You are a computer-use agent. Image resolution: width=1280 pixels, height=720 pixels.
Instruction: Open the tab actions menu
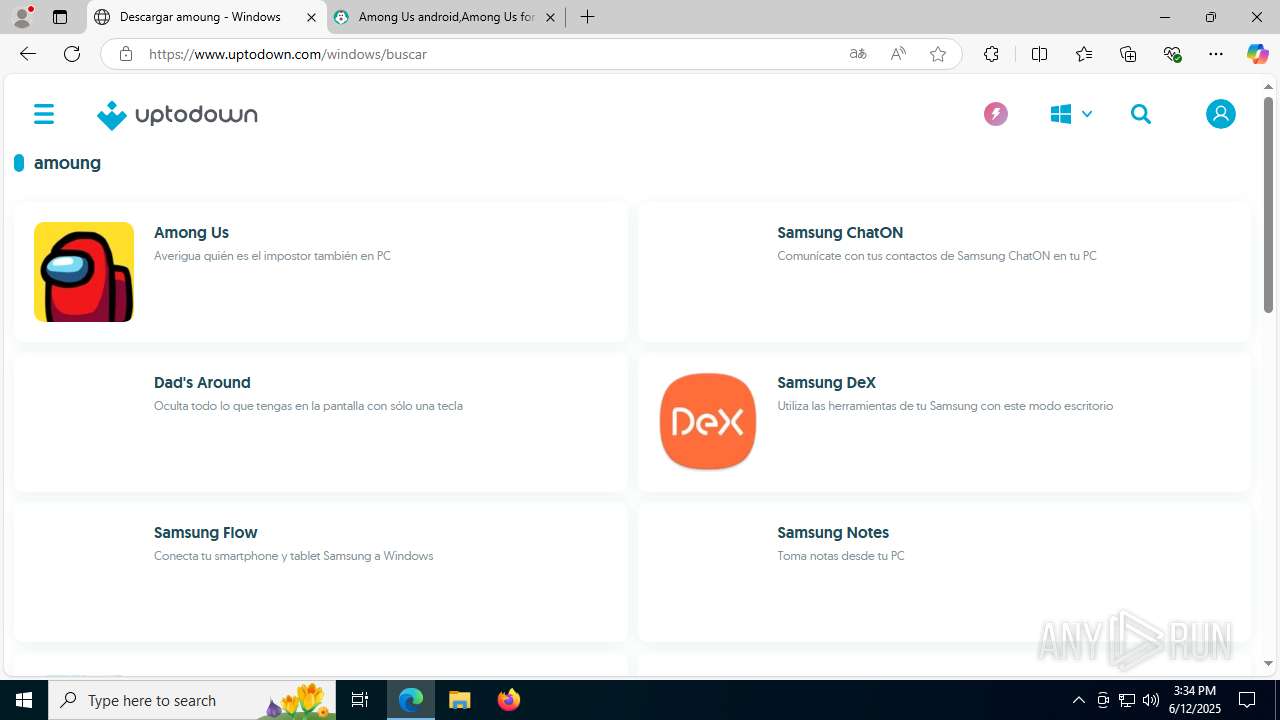coord(60,17)
